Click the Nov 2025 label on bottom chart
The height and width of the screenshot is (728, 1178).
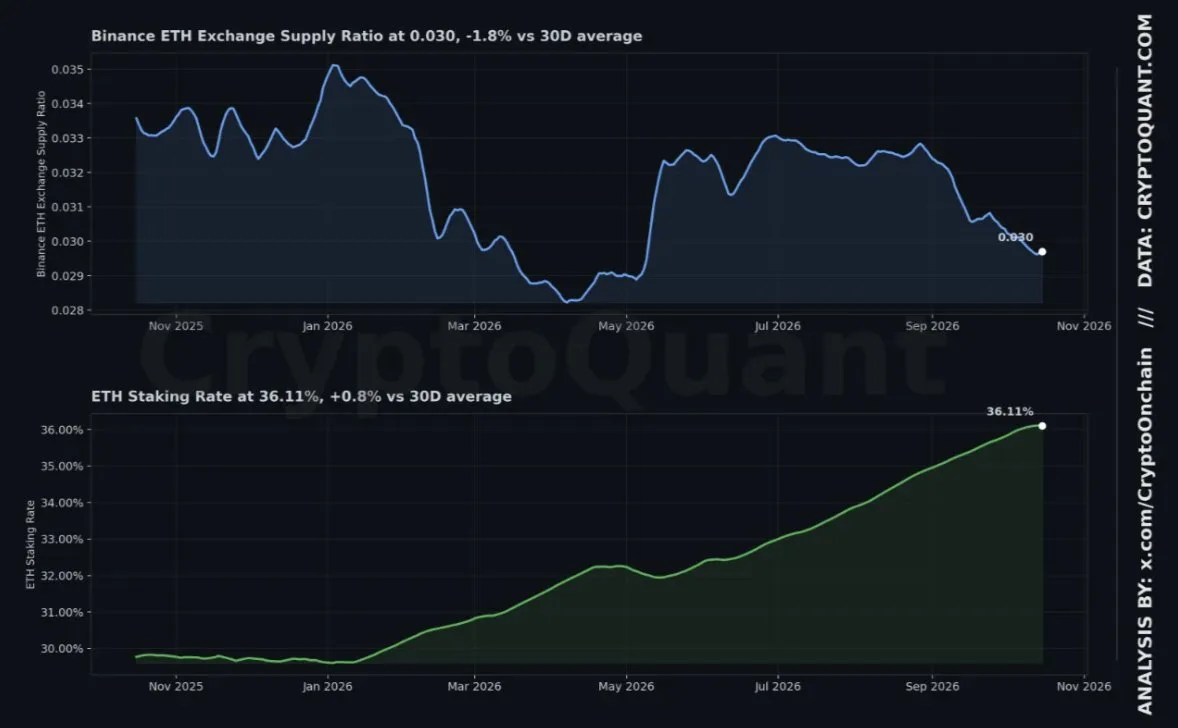(x=176, y=687)
